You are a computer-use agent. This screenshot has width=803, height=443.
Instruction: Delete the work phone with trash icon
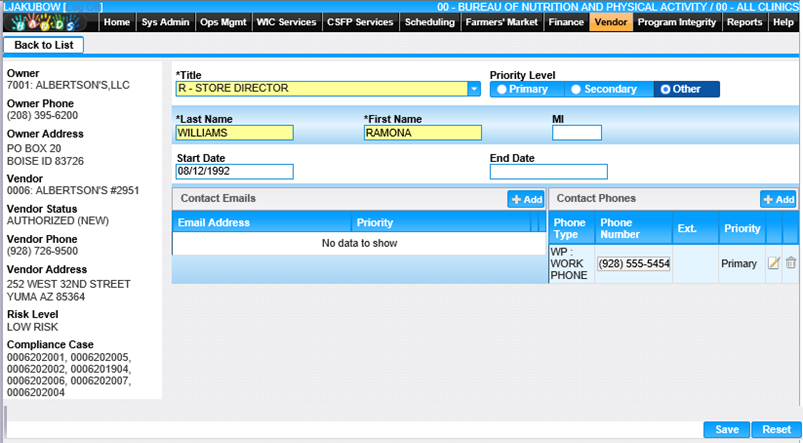[791, 263]
